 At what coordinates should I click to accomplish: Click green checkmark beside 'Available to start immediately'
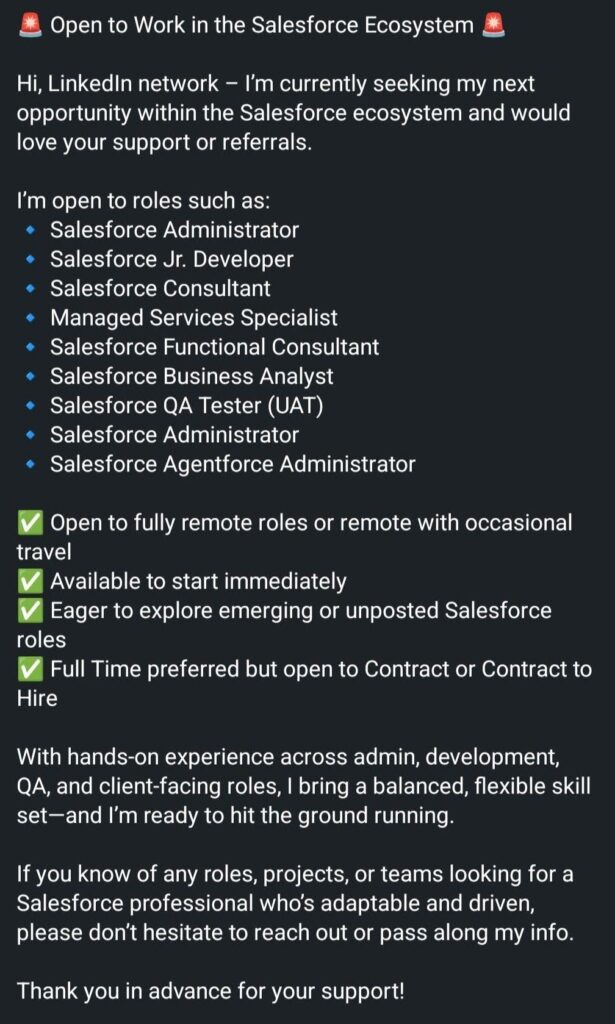[x=30, y=581]
